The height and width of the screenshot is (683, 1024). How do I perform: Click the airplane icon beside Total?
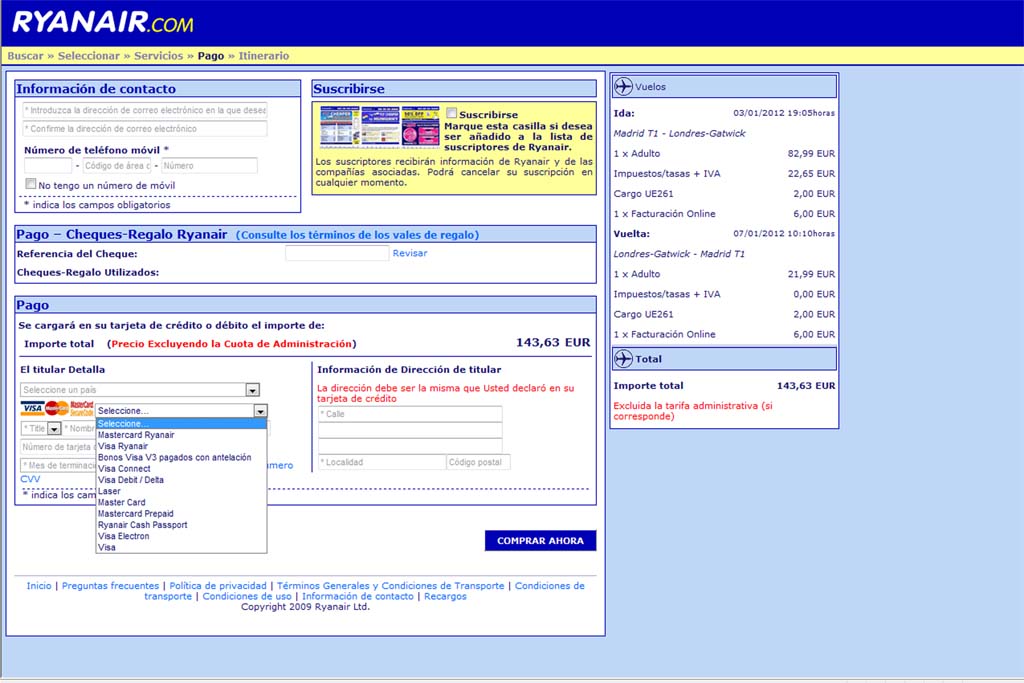[x=624, y=359]
